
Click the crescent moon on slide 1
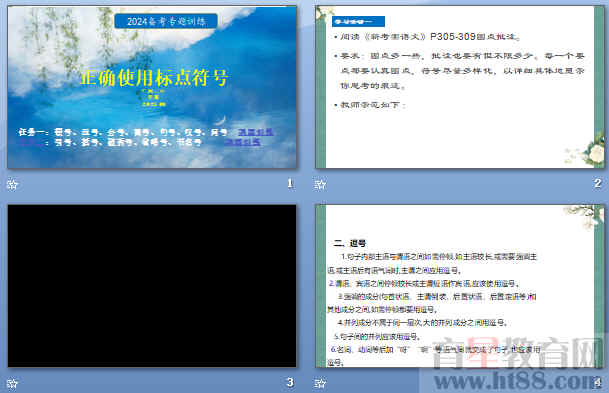[x=221, y=119]
